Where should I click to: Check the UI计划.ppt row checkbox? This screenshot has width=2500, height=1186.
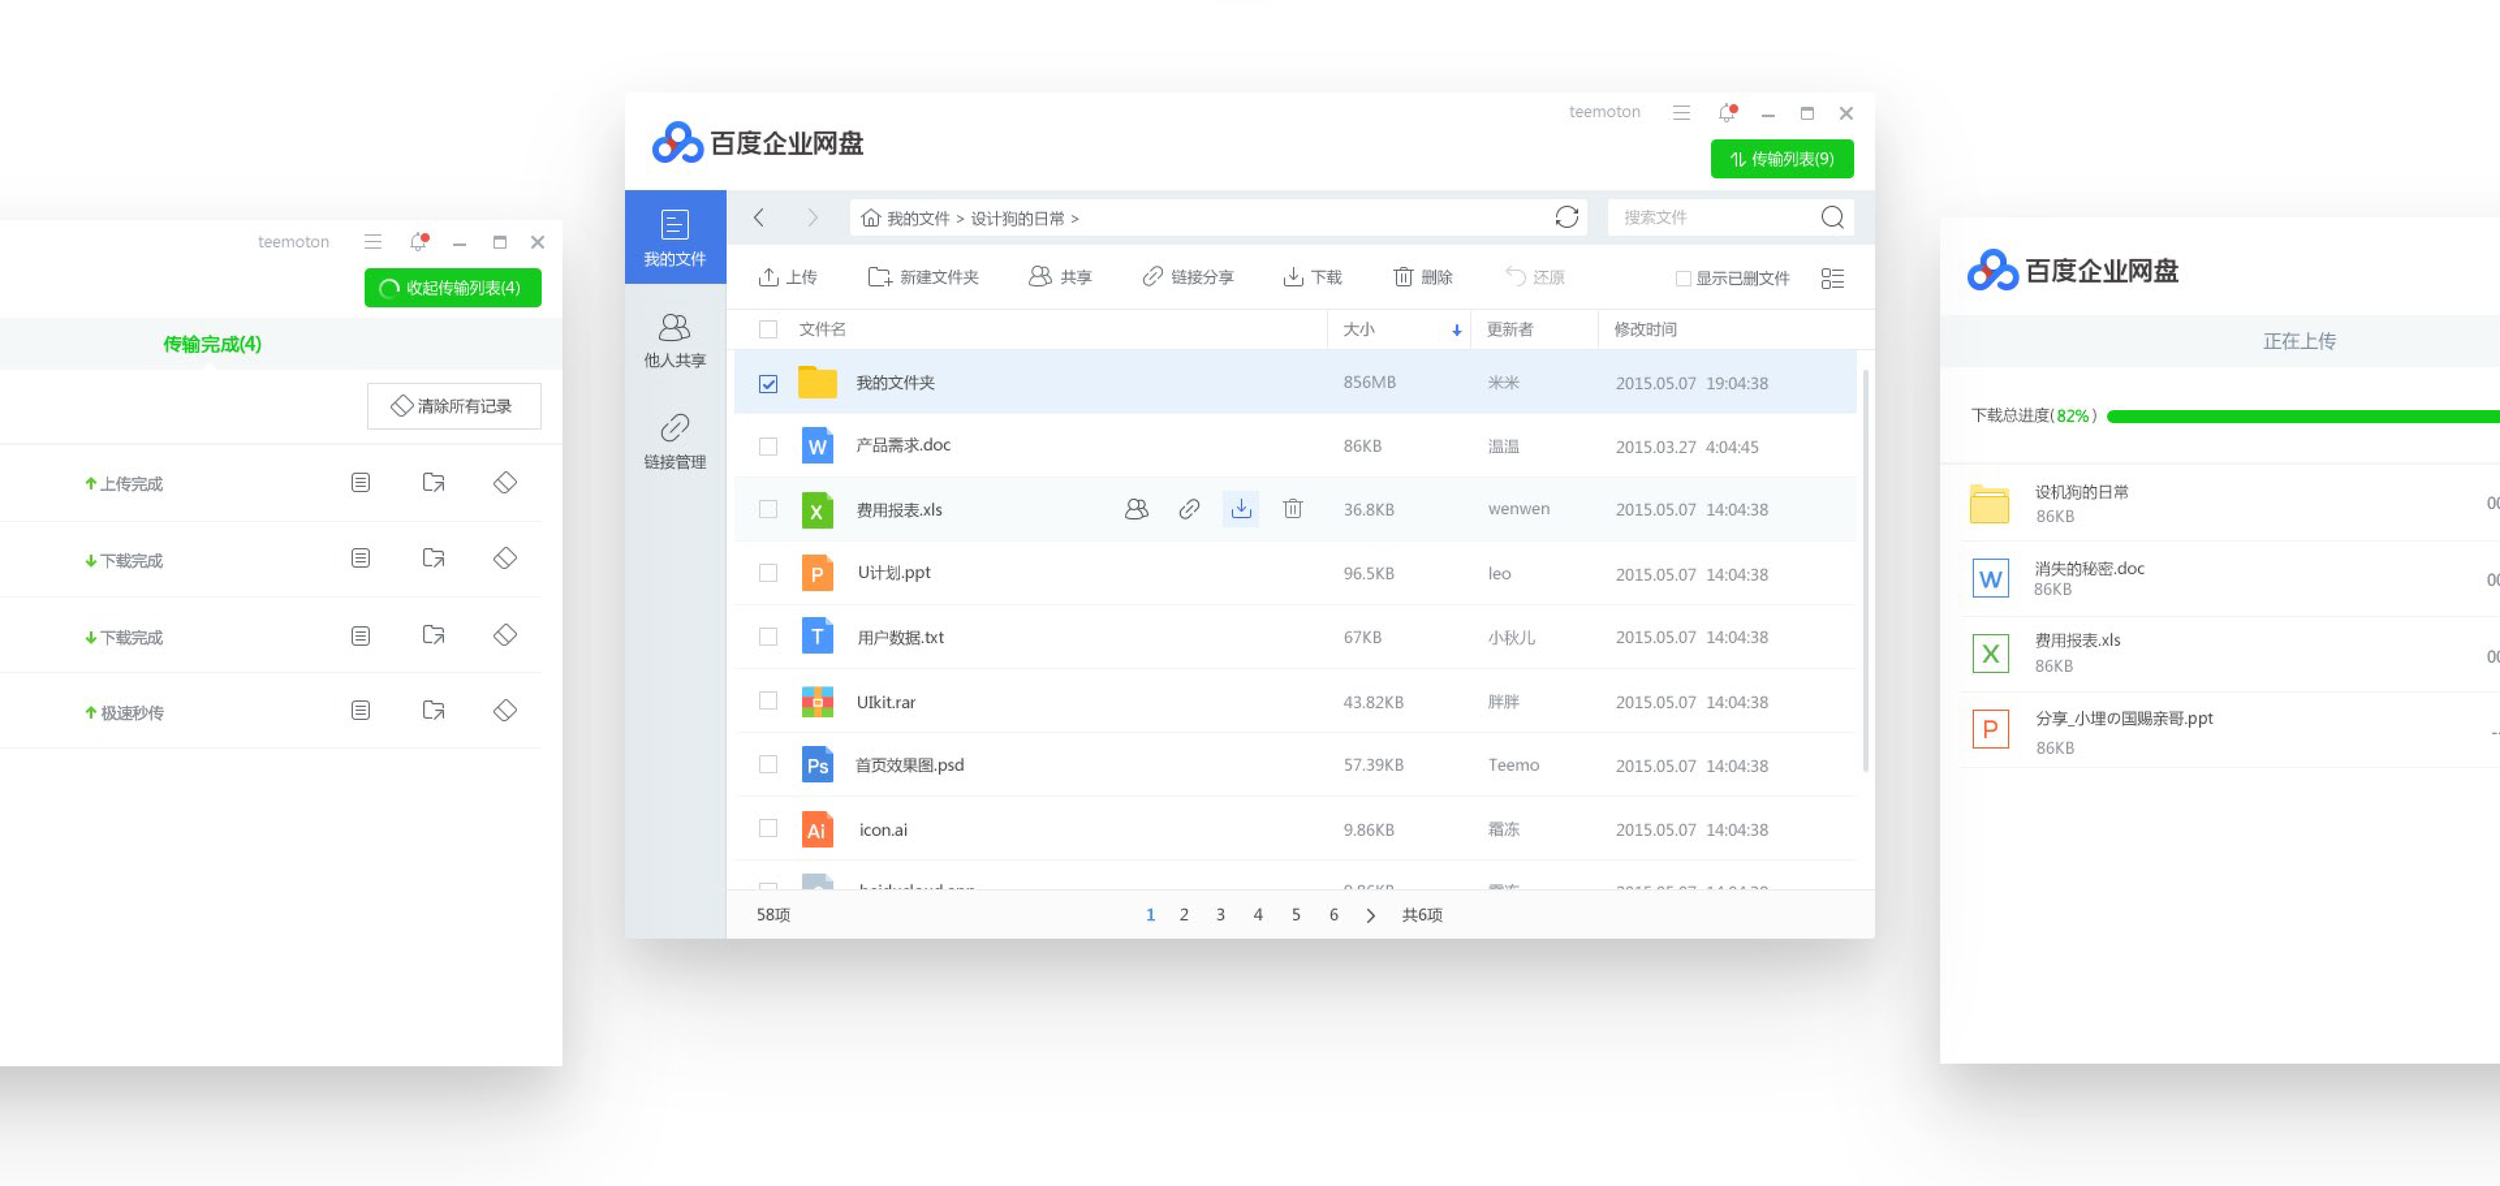tap(768, 573)
